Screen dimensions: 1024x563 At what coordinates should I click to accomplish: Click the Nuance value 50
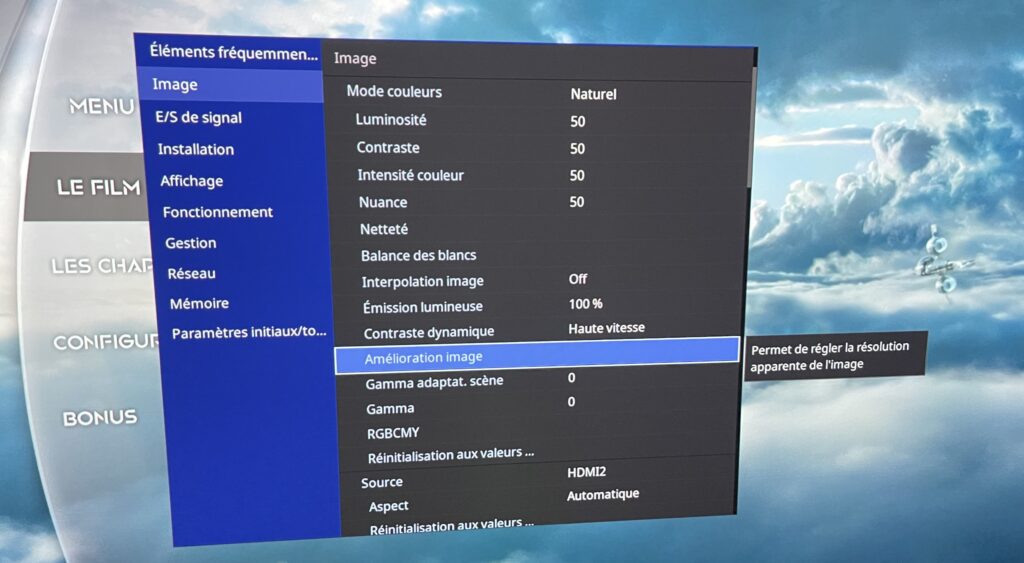point(576,202)
